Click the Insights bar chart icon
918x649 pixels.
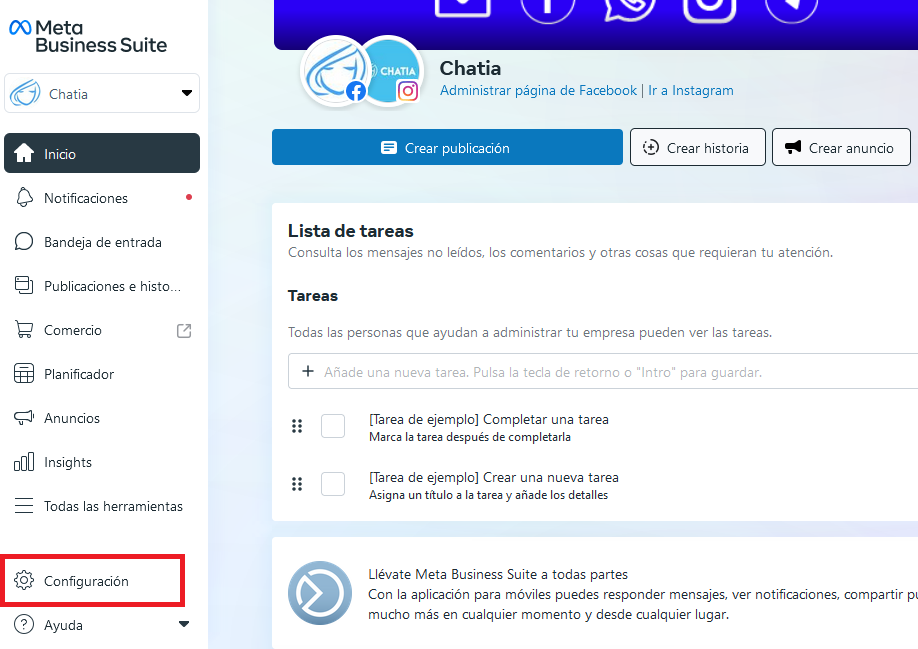[x=24, y=462]
